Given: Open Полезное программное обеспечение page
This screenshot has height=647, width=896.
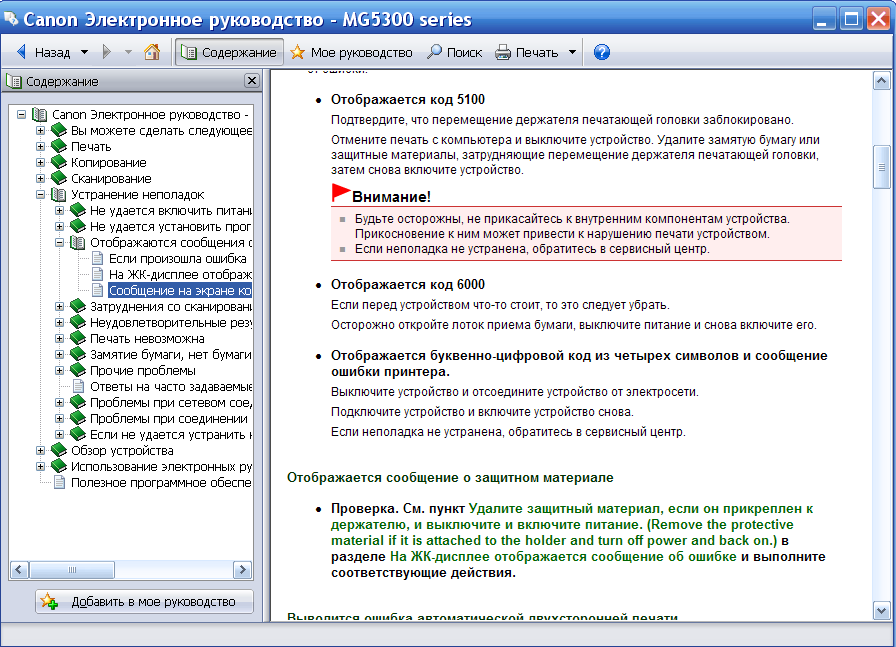Looking at the screenshot, I should click(161, 482).
